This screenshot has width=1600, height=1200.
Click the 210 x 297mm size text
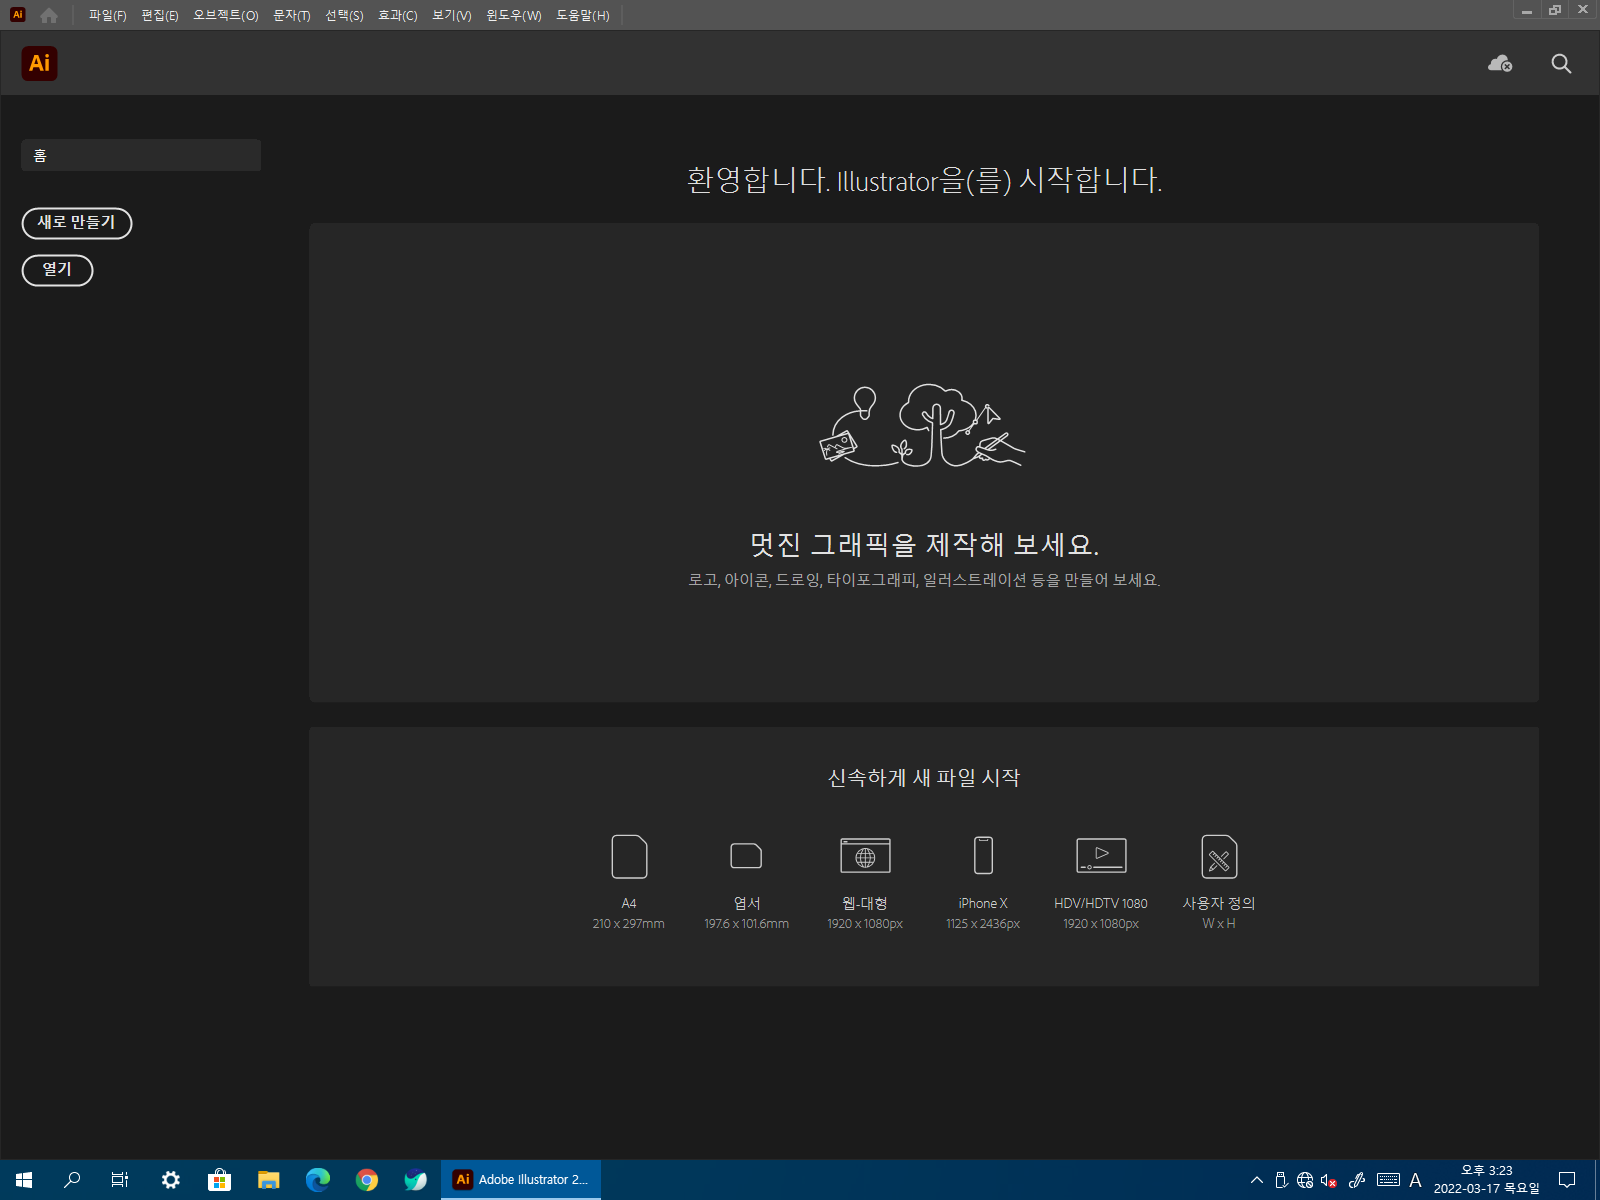[628, 924]
